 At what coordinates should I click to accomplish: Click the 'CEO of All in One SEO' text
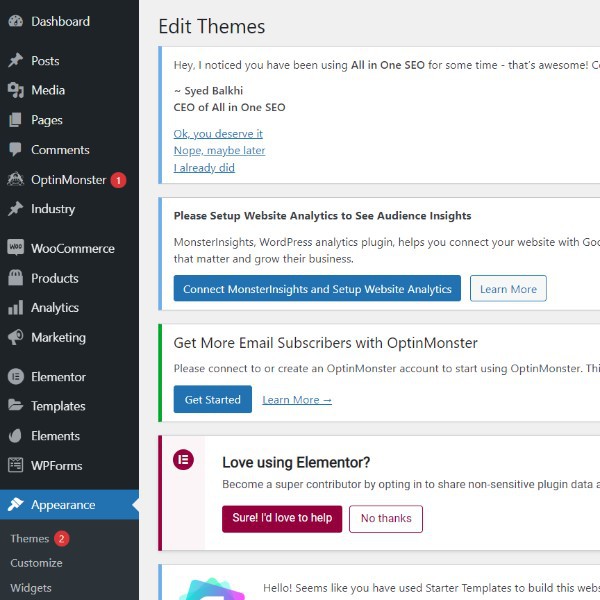pyautogui.click(x=230, y=107)
